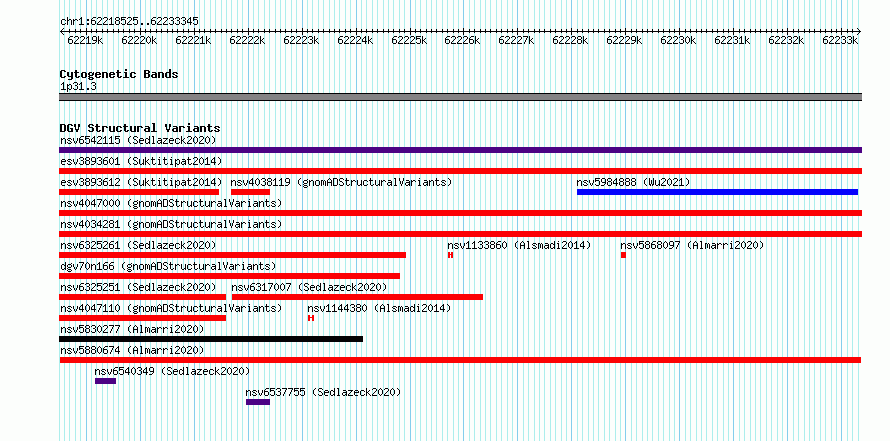Viewport: 890px width, 441px height.
Task: Click the chr1:62218525..62233345 region label
Action: (129, 22)
